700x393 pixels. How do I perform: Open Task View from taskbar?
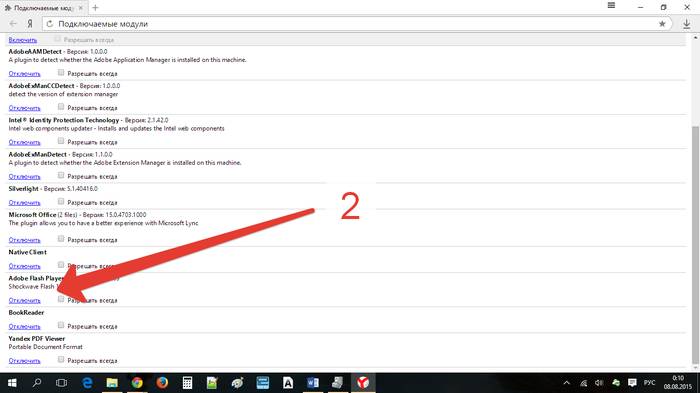pos(62,383)
